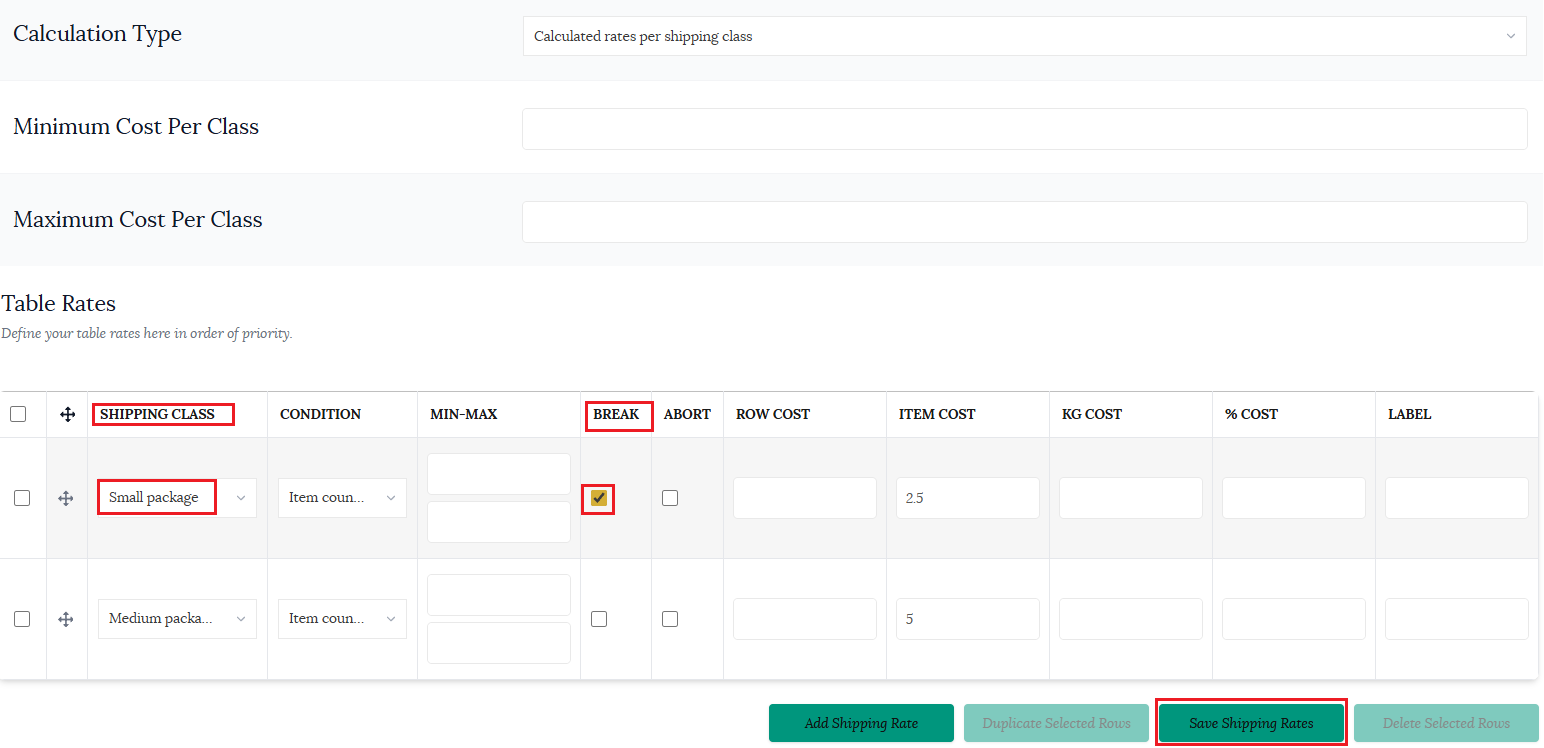Click the drag handle icon in the table header
This screenshot has height=748, width=1544.
67,414
